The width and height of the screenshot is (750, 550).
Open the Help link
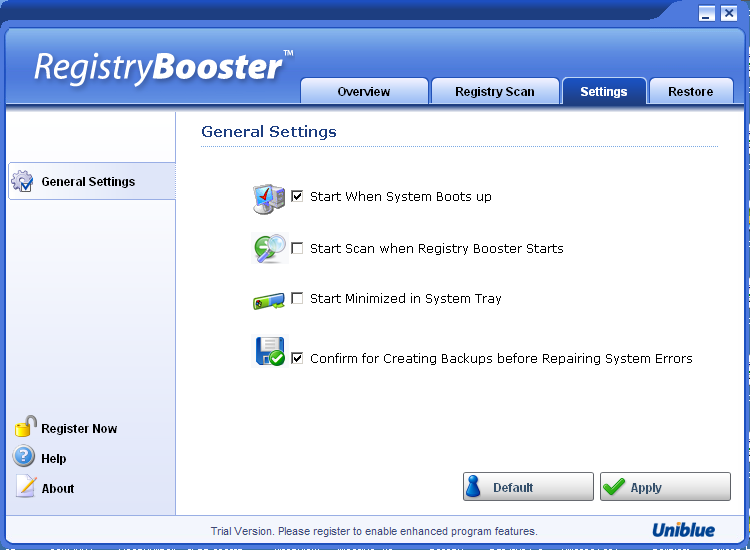[54, 459]
